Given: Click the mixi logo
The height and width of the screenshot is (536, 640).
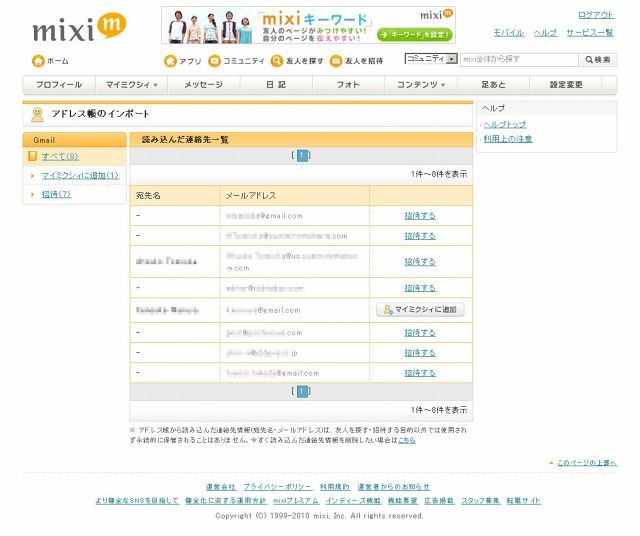Looking at the screenshot, I should pos(79,27).
